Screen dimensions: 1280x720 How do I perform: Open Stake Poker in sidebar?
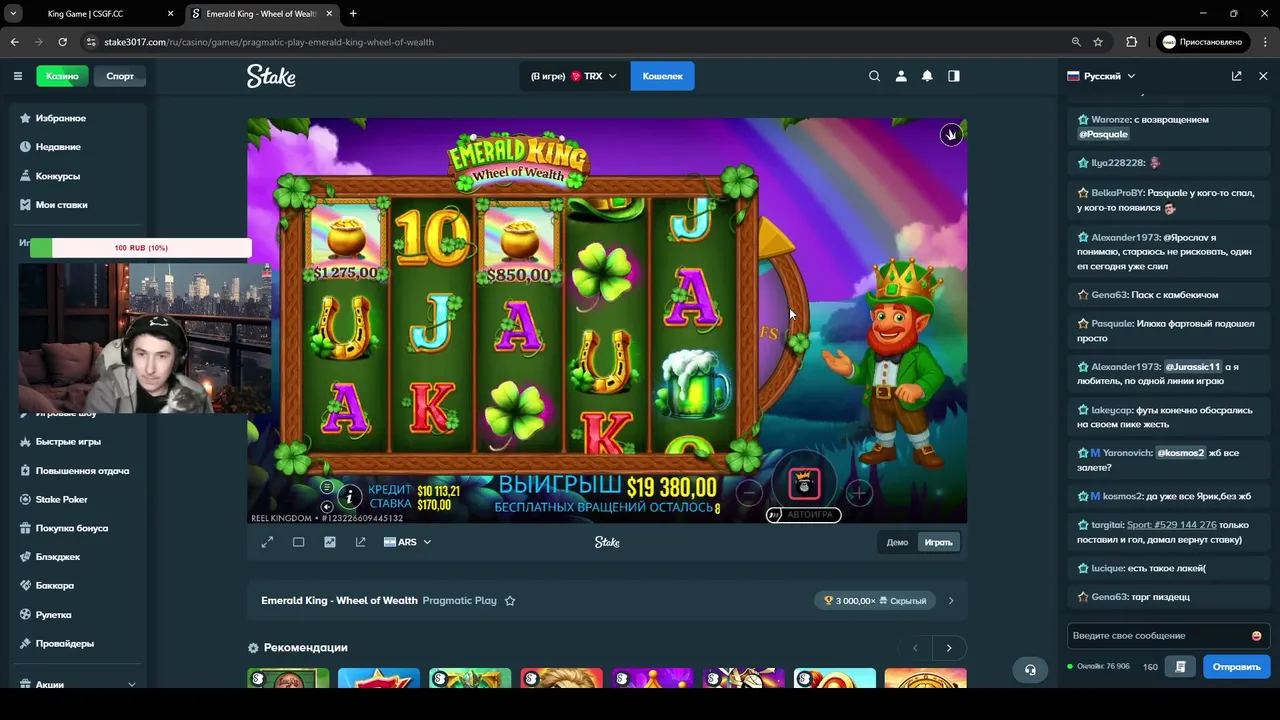(78, 499)
